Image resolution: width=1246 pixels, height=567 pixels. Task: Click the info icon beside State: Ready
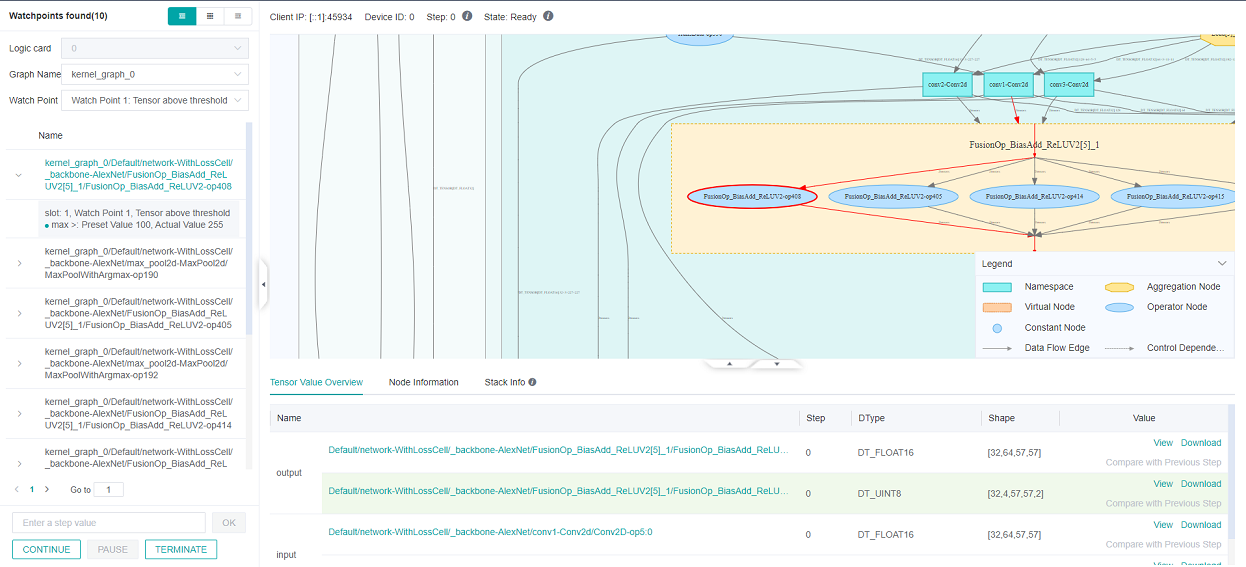click(548, 17)
